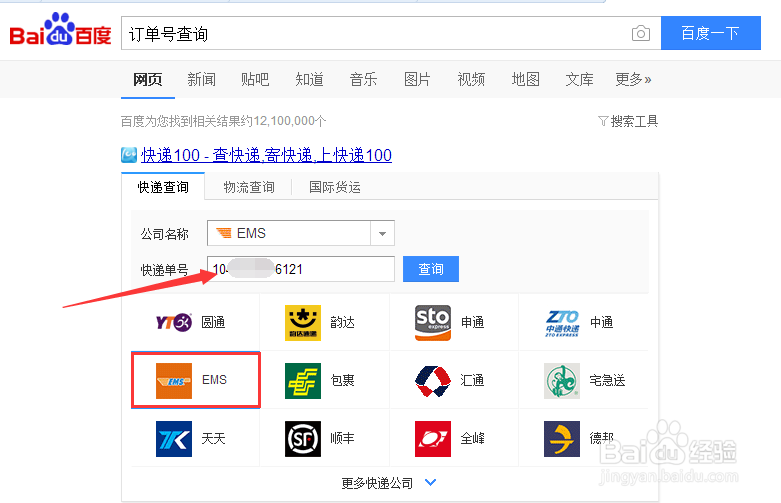781x503 pixels.
Task: Click the blue 查询 button
Action: (x=431, y=269)
